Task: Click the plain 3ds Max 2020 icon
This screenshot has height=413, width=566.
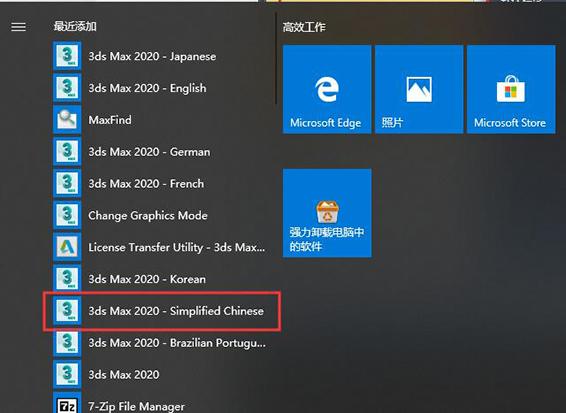Action: (67, 374)
